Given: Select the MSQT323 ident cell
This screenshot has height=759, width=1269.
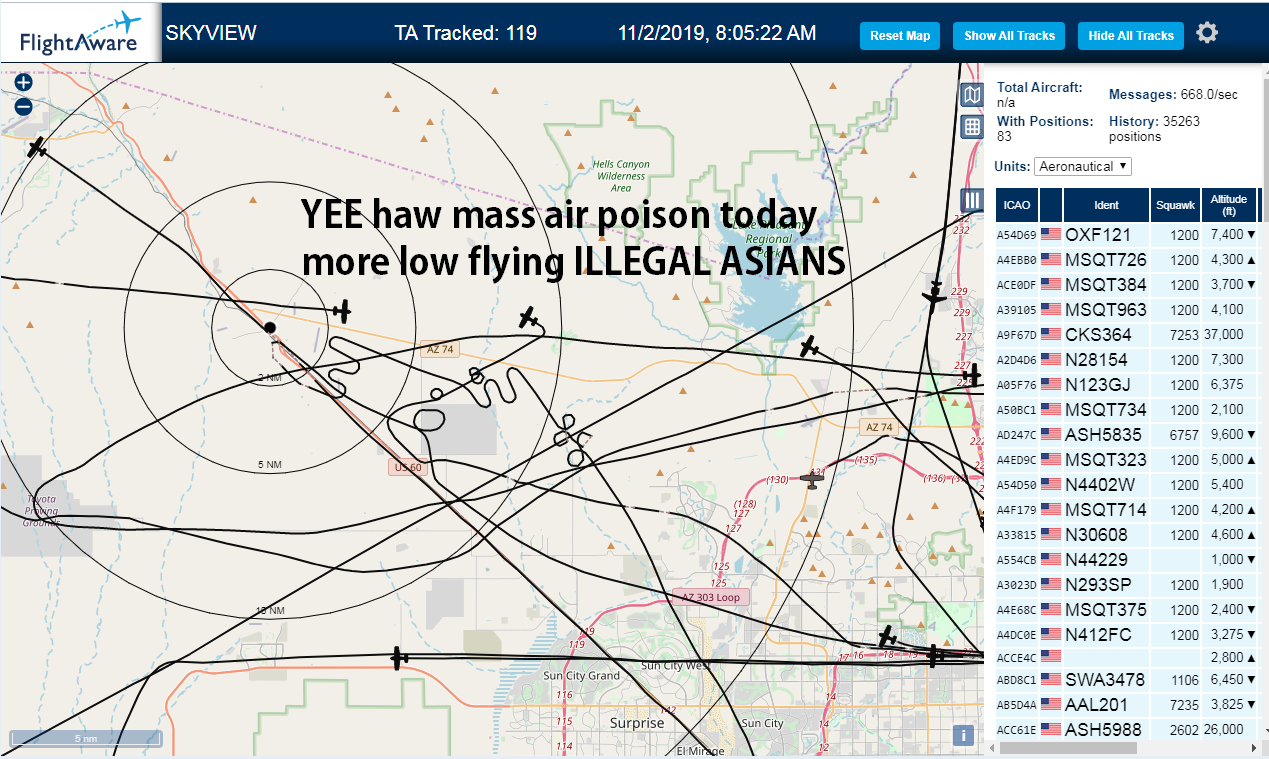Looking at the screenshot, I should 1106,460.
